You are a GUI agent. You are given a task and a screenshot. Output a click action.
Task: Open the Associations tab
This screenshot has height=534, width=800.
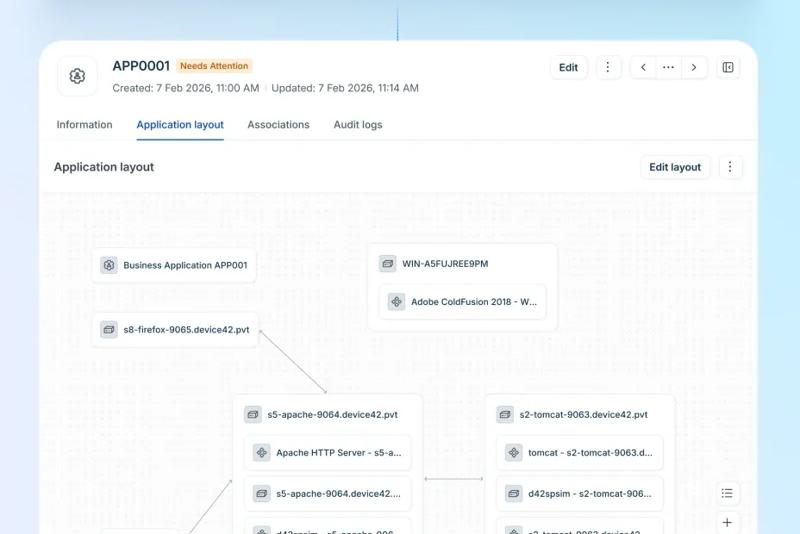point(279,124)
